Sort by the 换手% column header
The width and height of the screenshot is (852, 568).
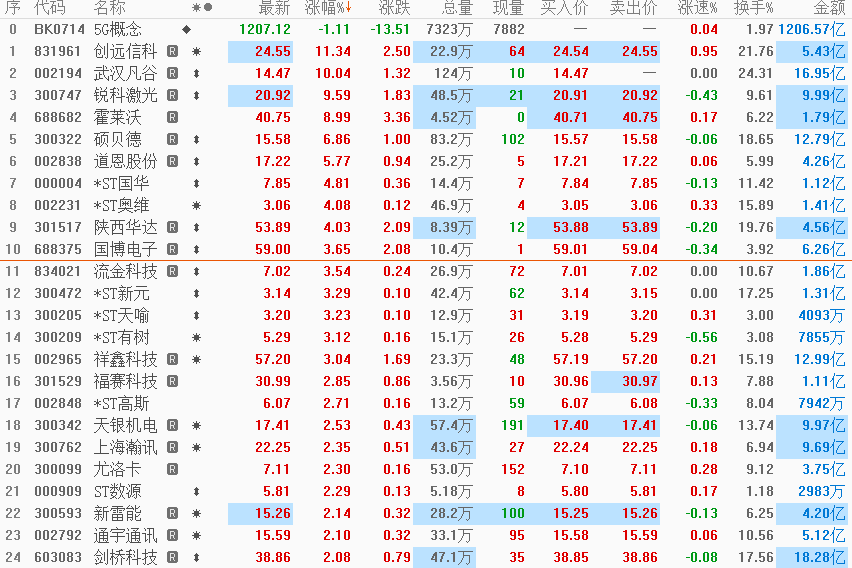tap(753, 8)
